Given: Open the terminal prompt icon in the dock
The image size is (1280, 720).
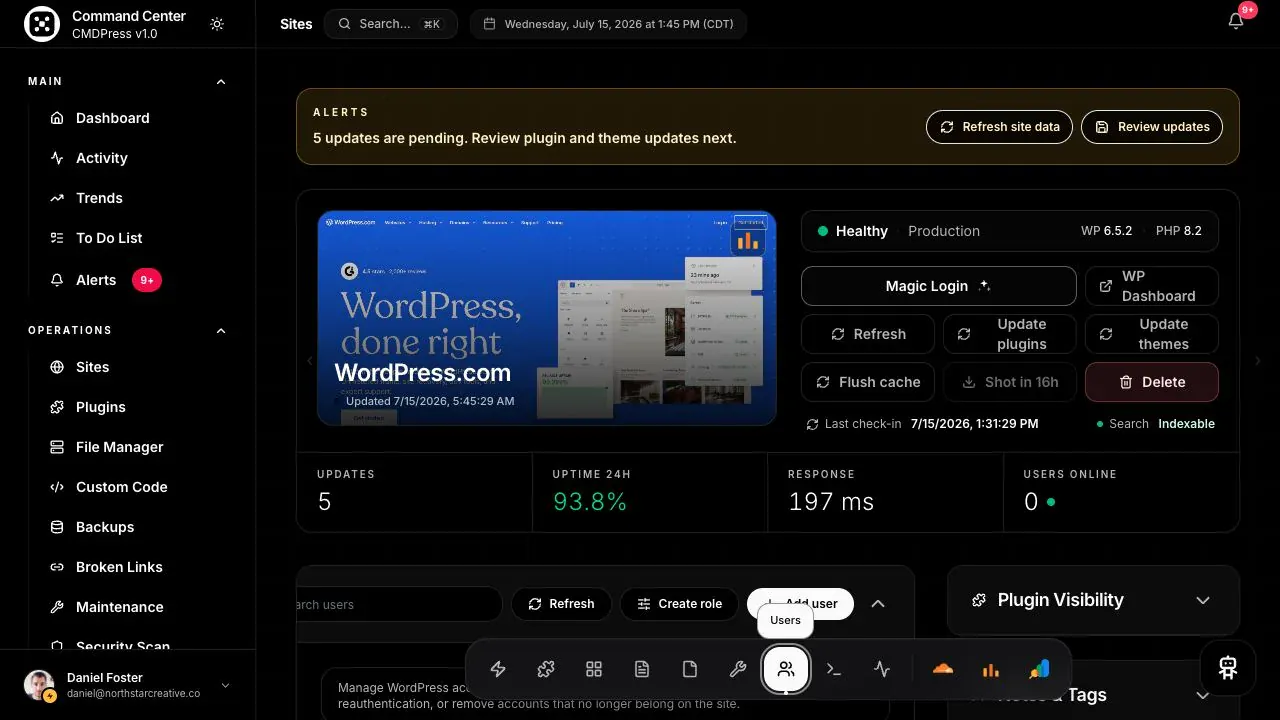Looking at the screenshot, I should click(x=834, y=669).
